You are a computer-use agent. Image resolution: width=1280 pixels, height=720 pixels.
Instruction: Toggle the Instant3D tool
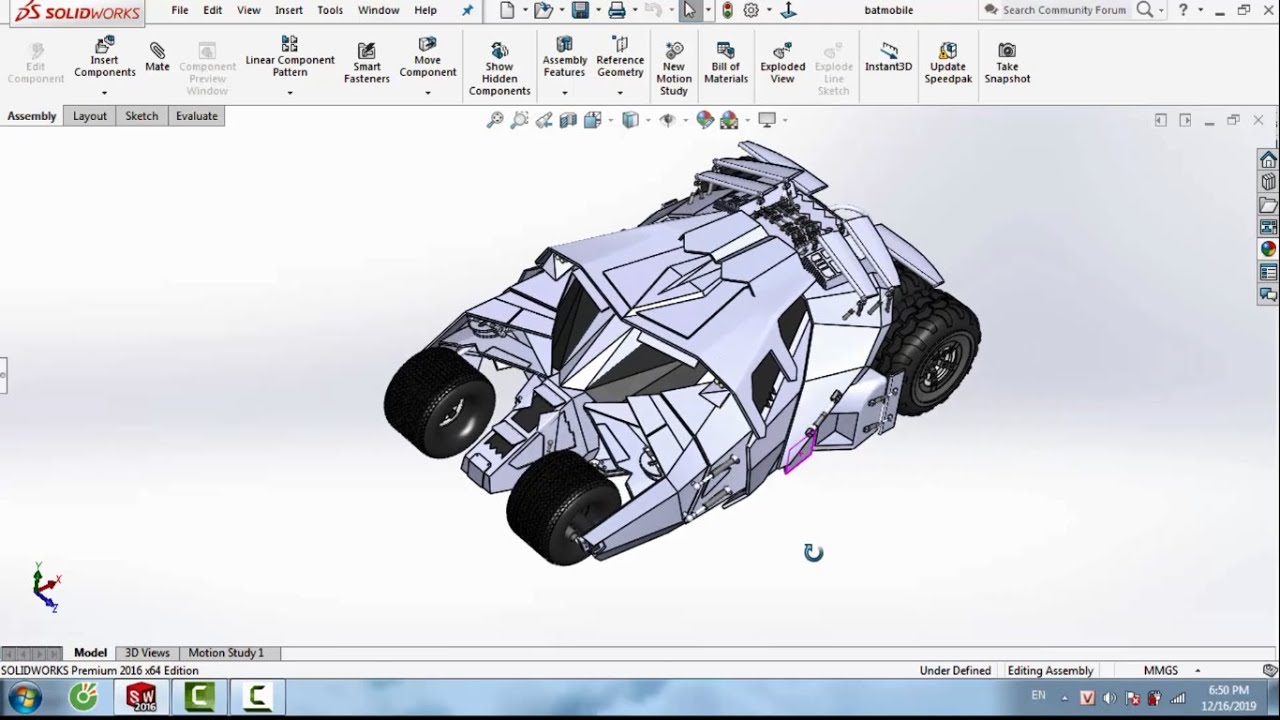pos(889,58)
